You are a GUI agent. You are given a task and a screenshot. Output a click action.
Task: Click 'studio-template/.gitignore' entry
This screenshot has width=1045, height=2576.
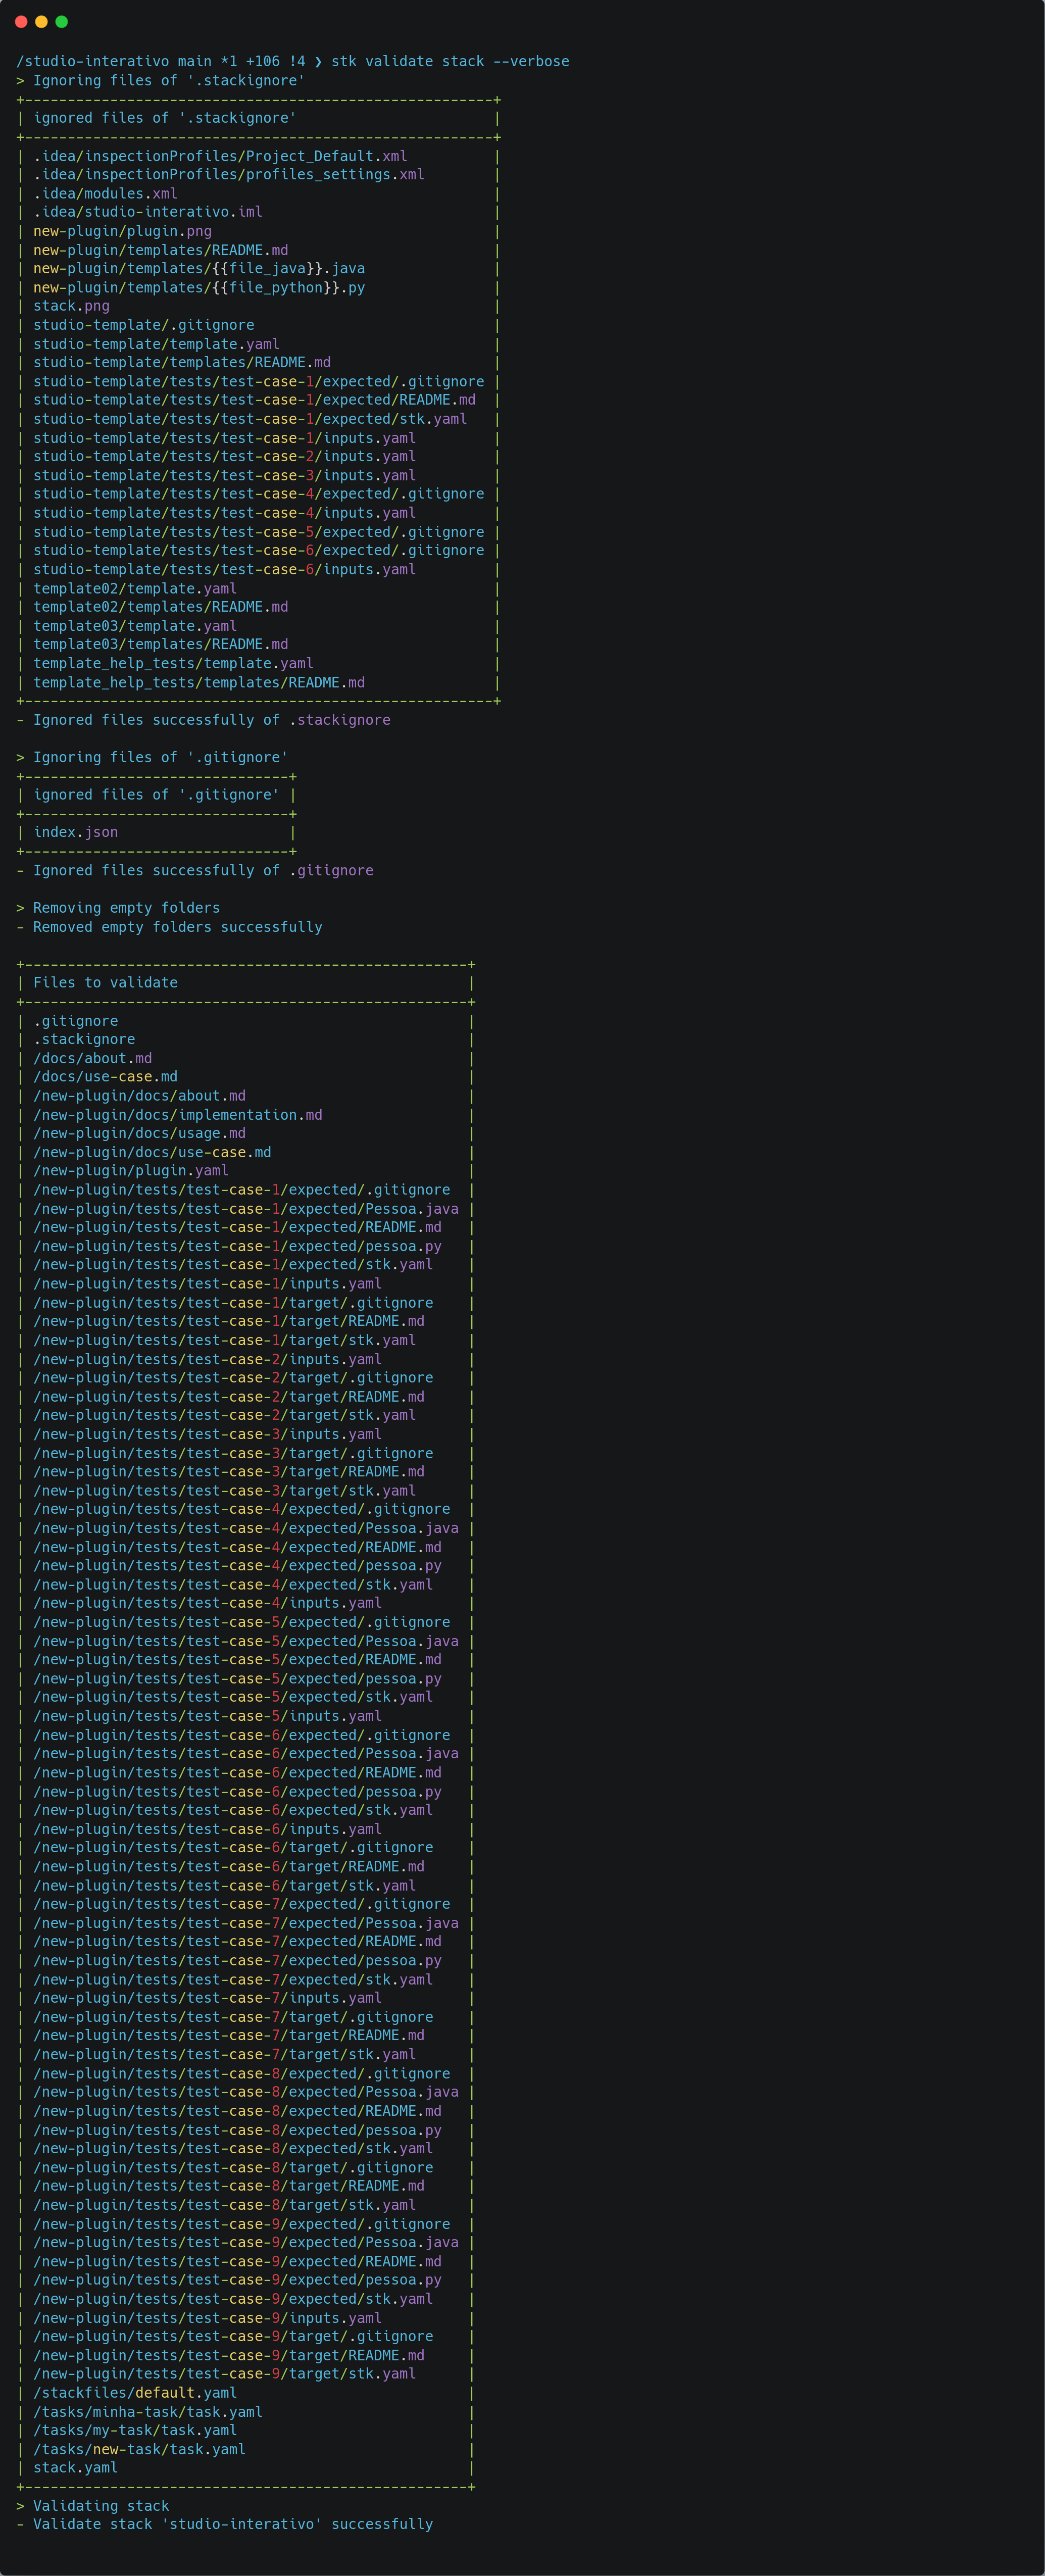pyautogui.click(x=143, y=325)
